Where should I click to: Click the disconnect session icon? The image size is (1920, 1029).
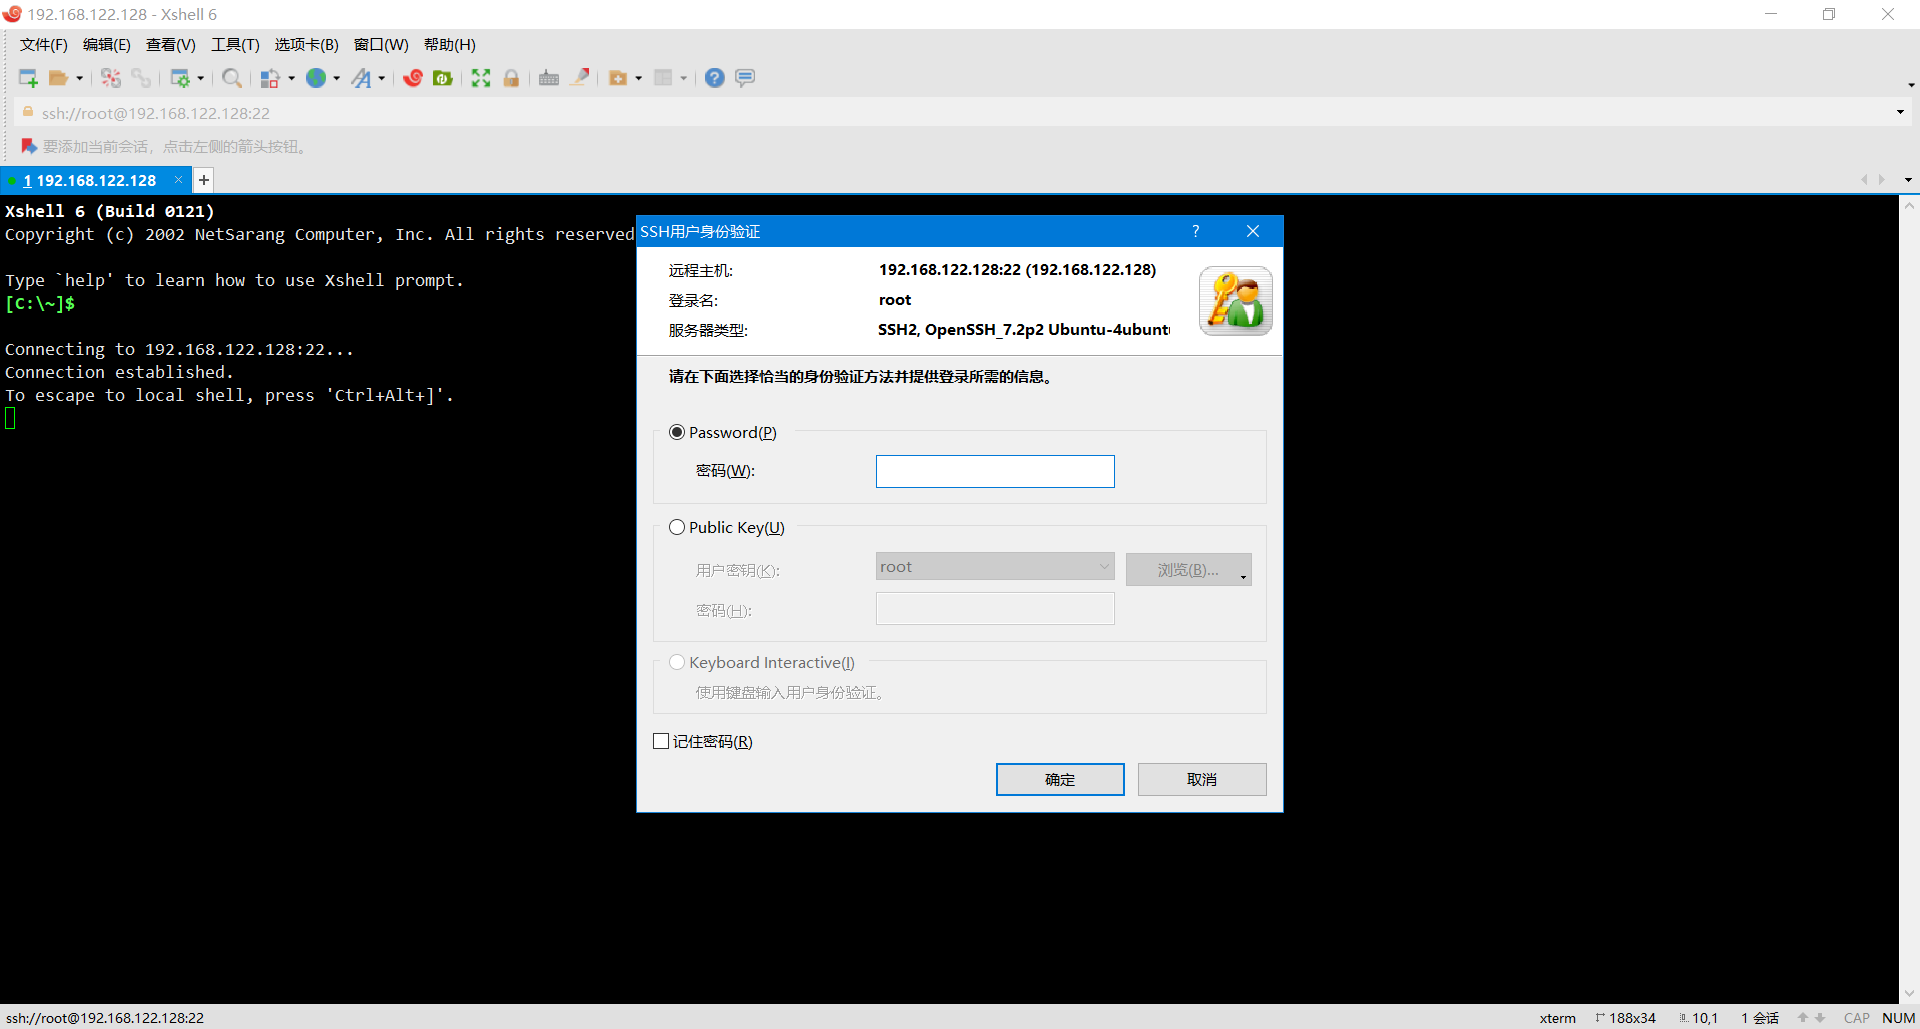[111, 78]
